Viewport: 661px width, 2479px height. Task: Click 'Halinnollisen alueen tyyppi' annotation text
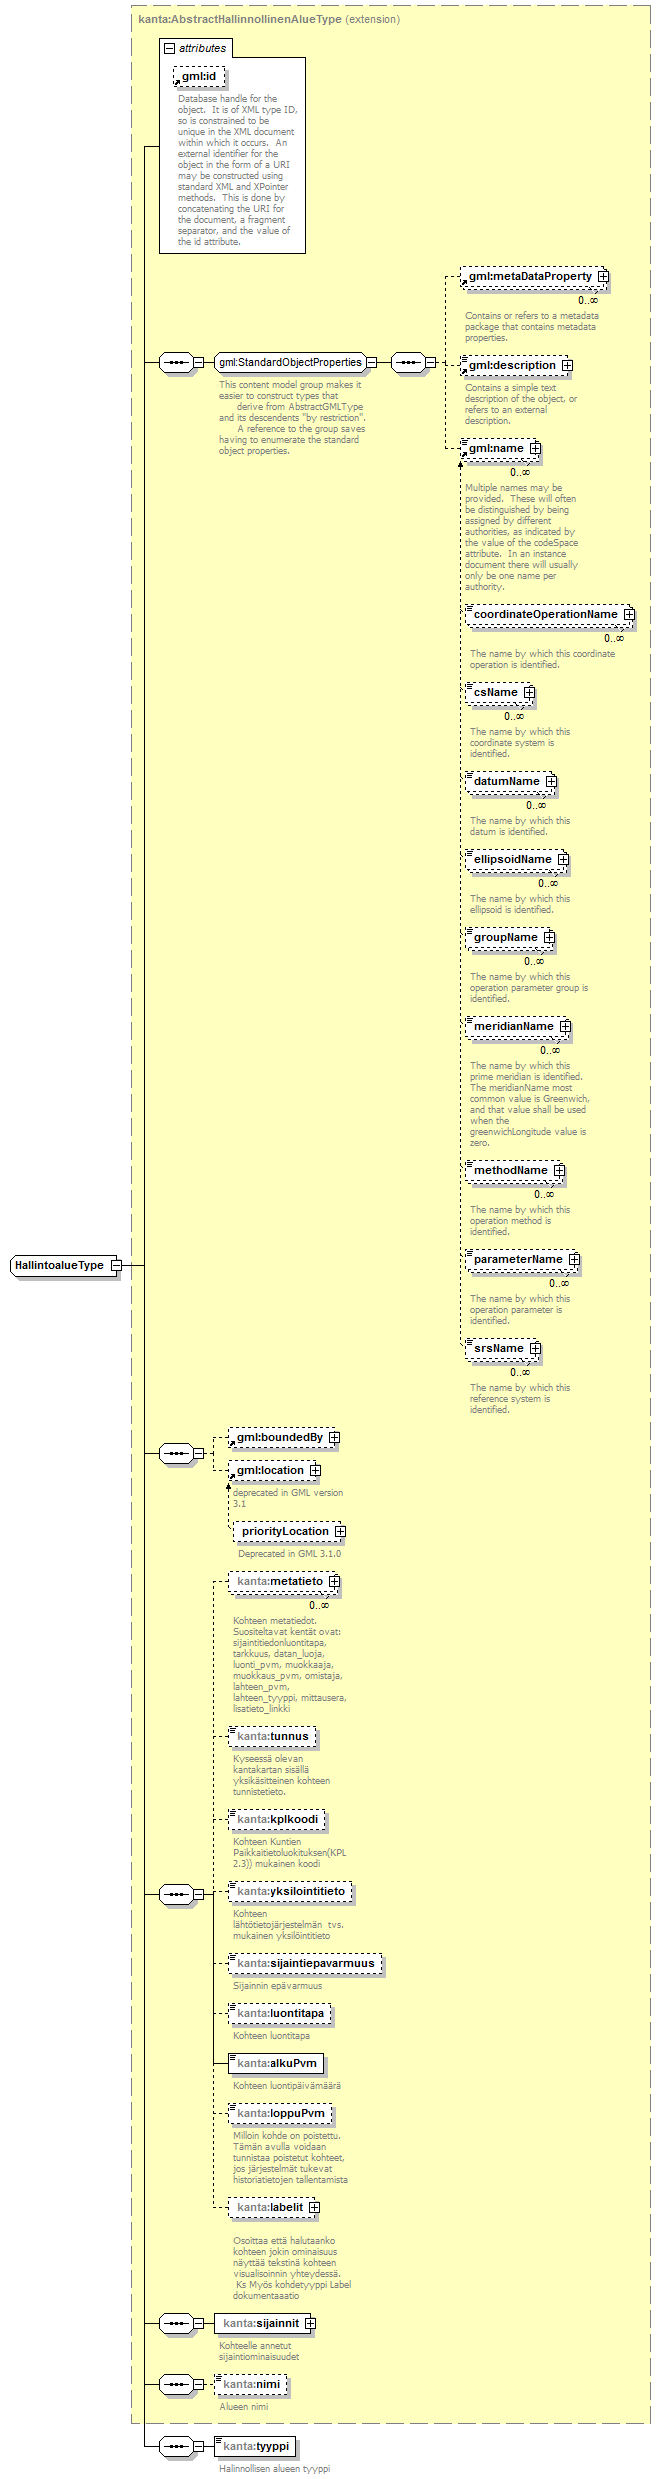pyautogui.click(x=274, y=2468)
